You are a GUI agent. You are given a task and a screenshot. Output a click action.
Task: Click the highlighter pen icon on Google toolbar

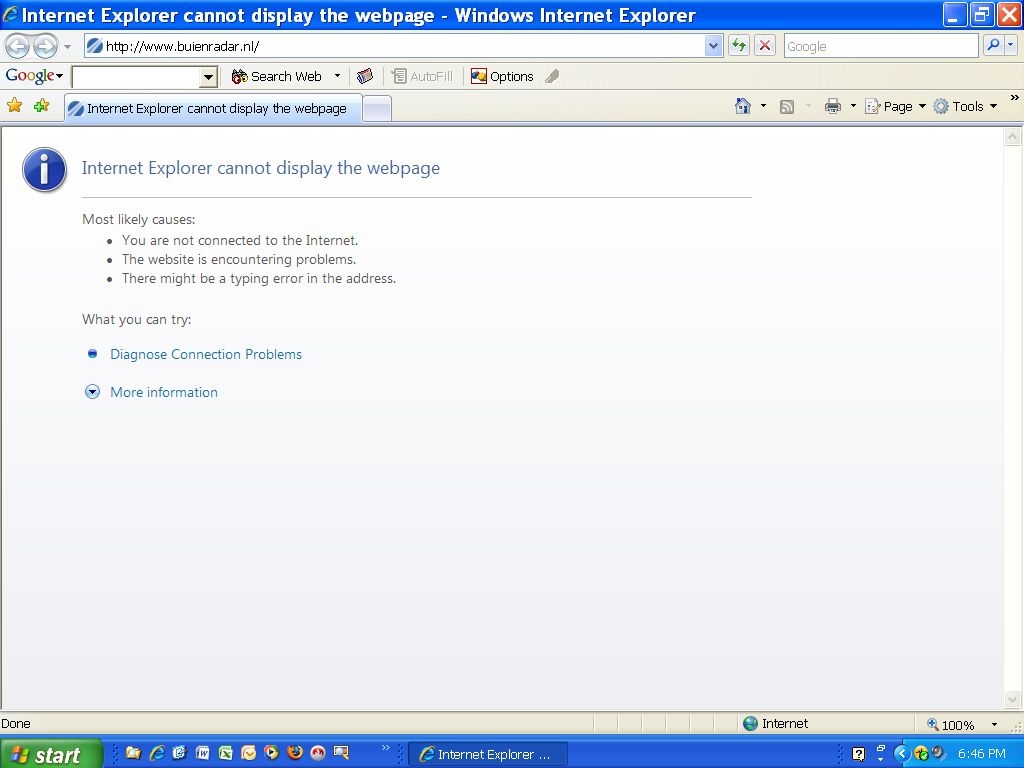(552, 76)
